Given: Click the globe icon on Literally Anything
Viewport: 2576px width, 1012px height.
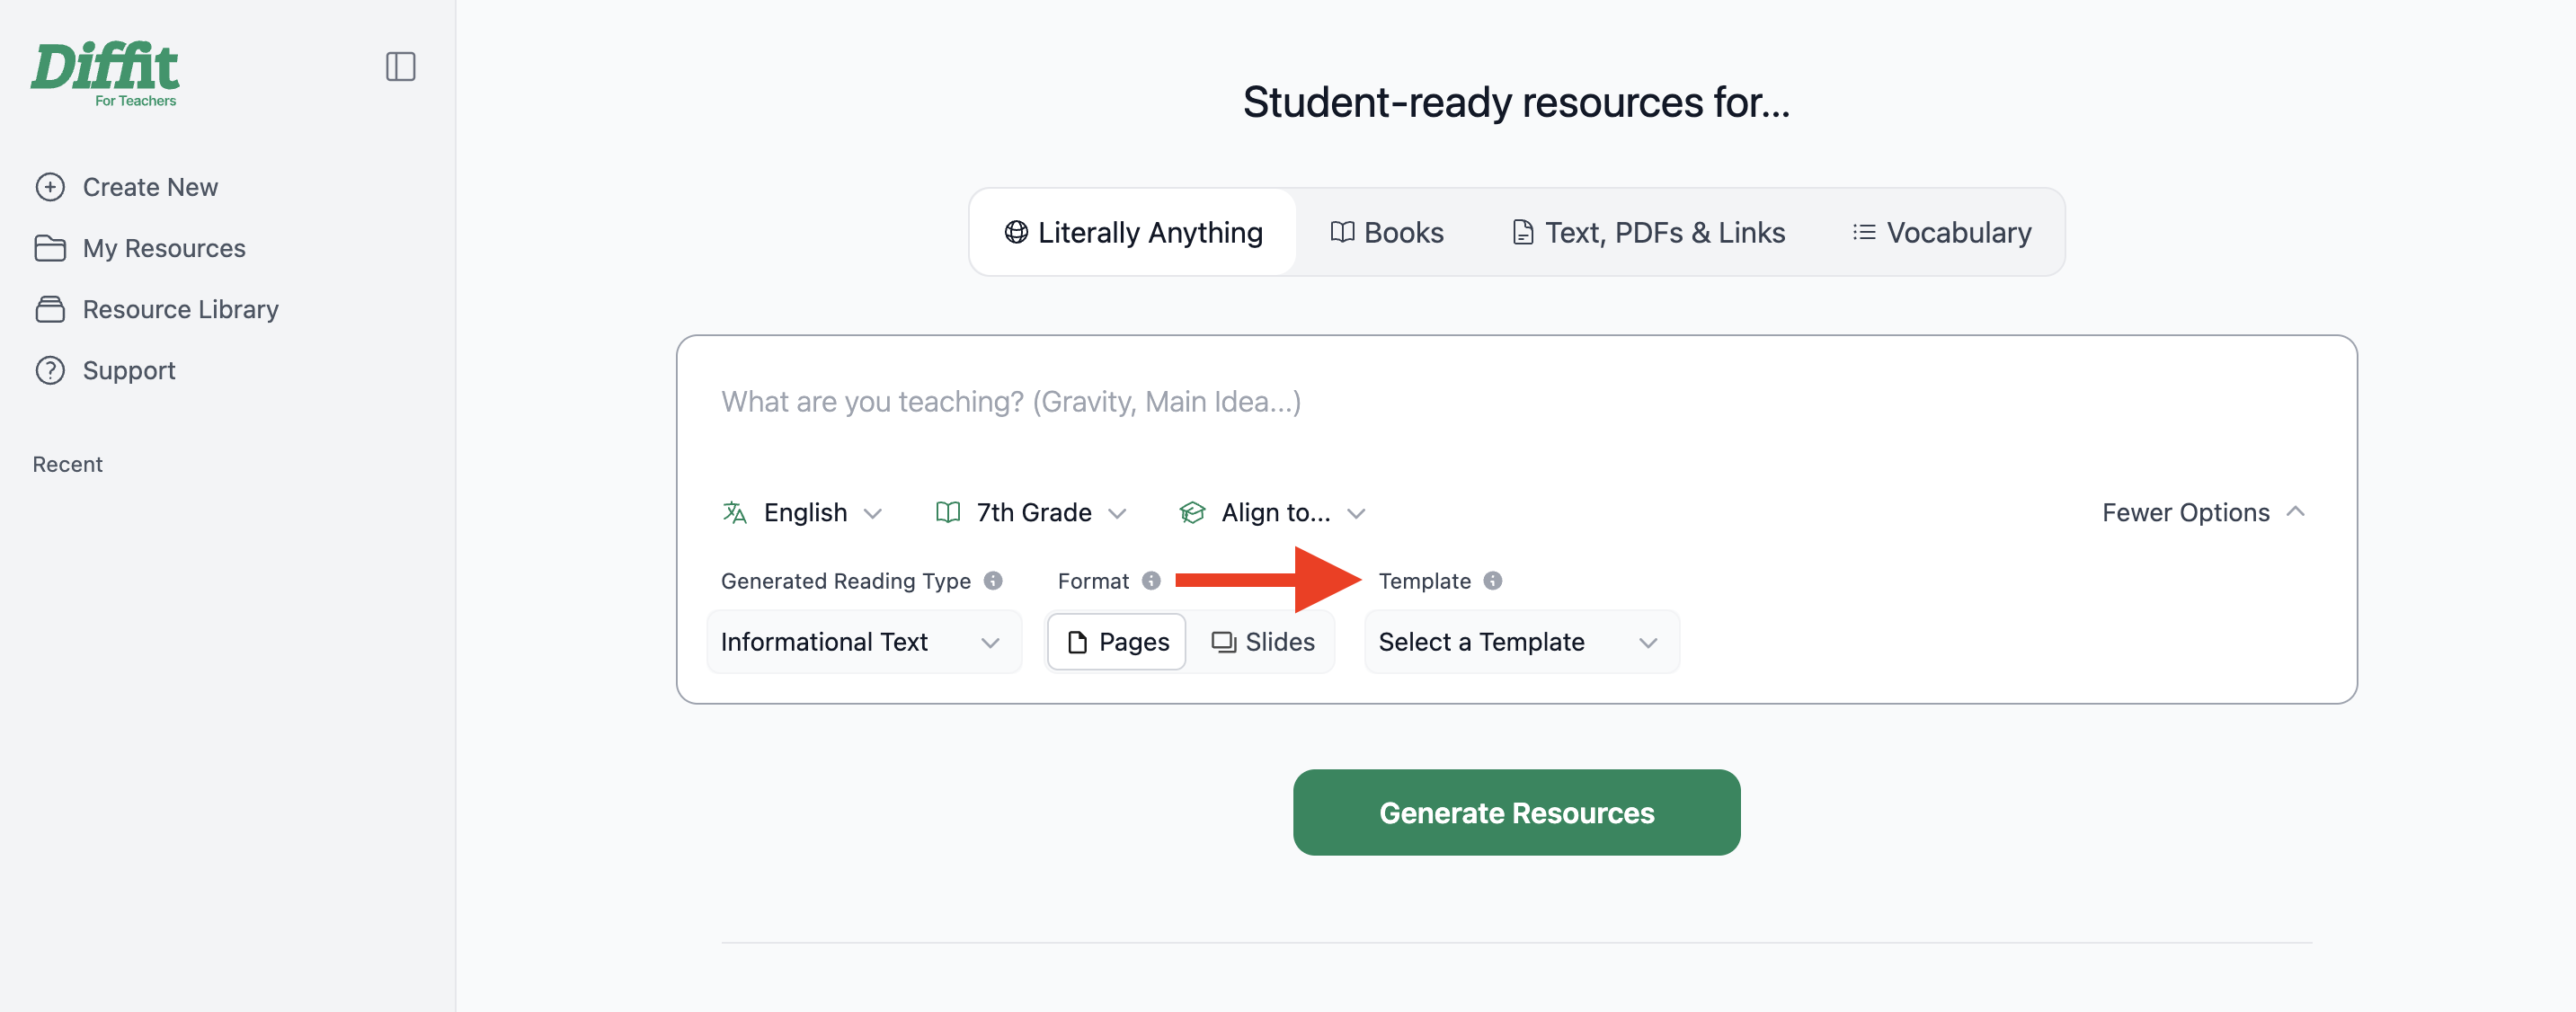Looking at the screenshot, I should [x=1016, y=232].
